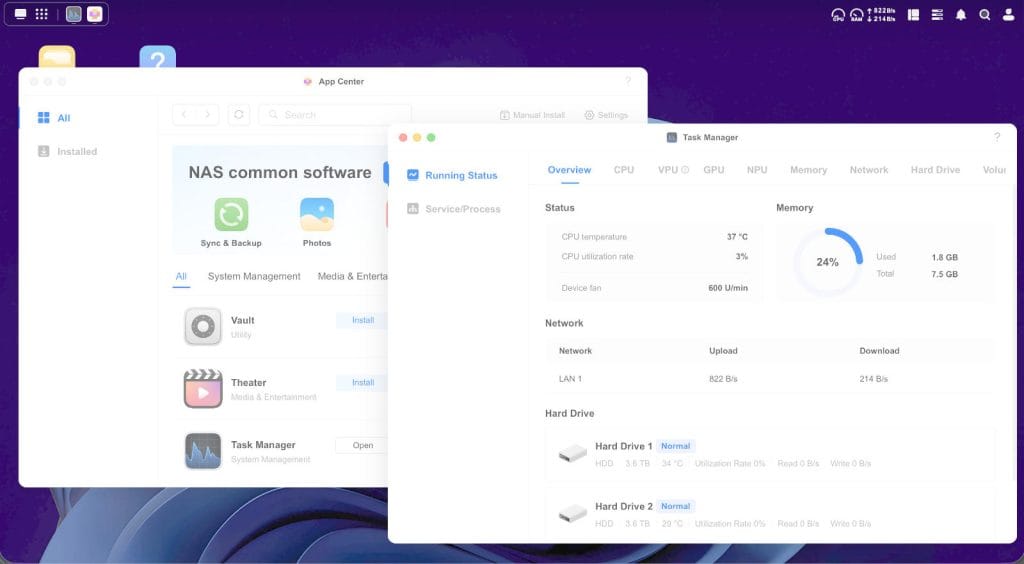This screenshot has height=564, width=1024.
Task: Open the Hard Drive tab
Action: 935,170
